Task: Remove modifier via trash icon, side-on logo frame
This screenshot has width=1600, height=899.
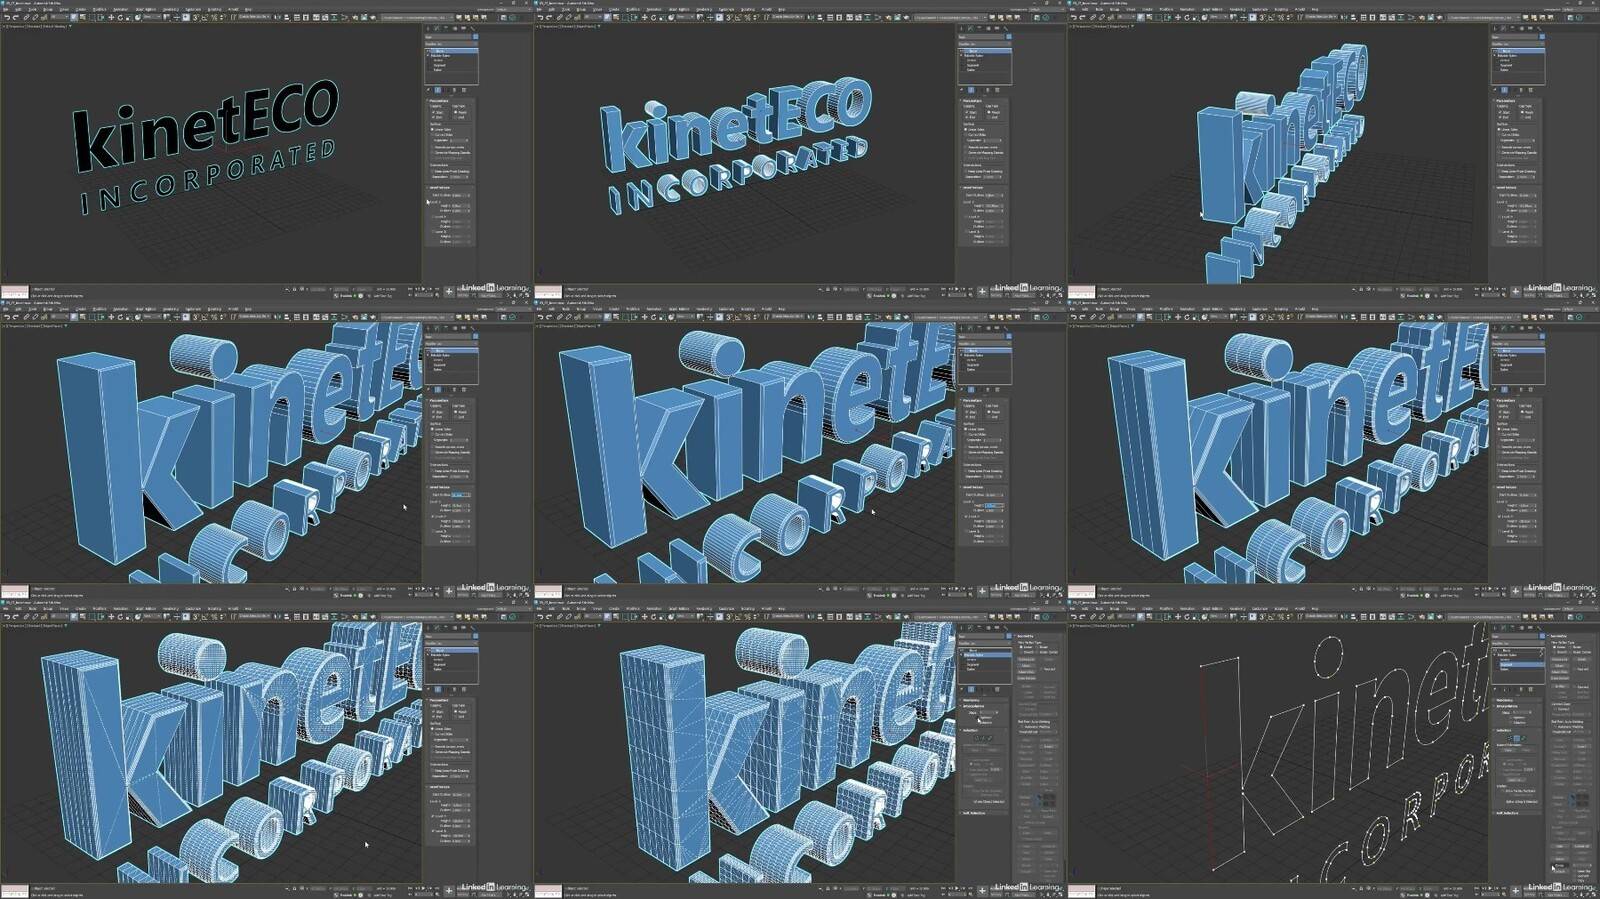Action: [x=1522, y=90]
